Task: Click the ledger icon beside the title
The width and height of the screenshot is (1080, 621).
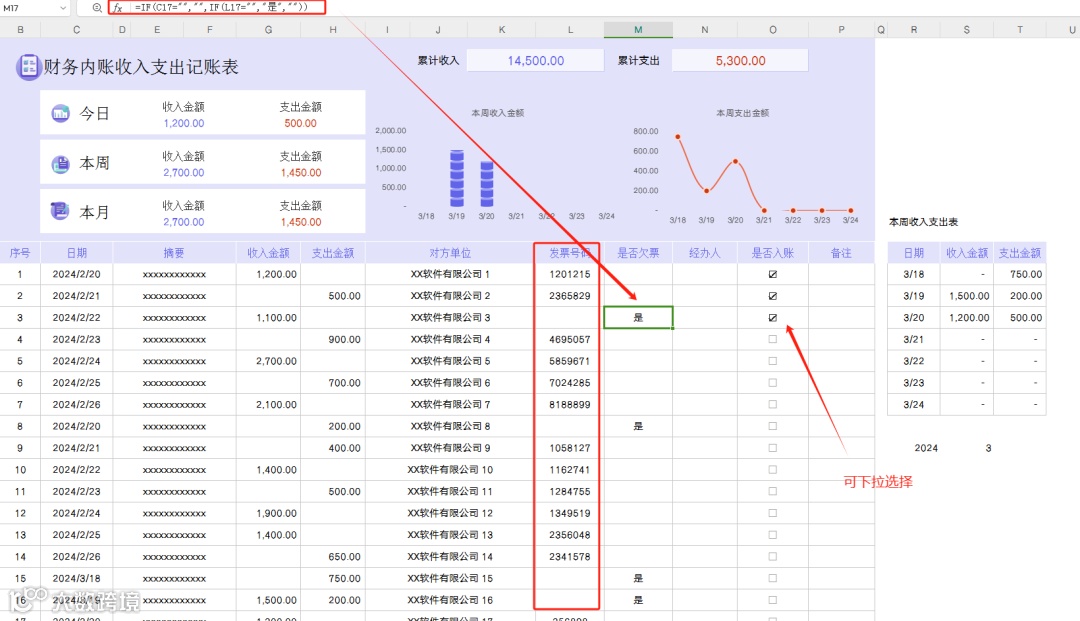Action: (29, 67)
